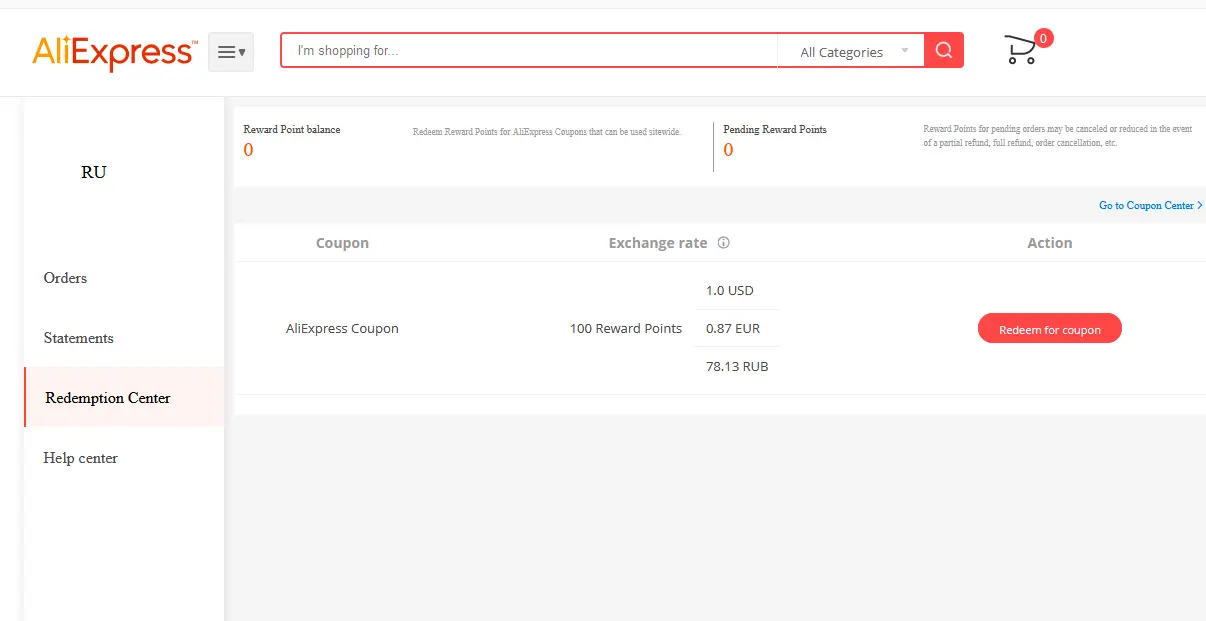1206x621 pixels.
Task: Click the Action column header
Action: click(1050, 243)
